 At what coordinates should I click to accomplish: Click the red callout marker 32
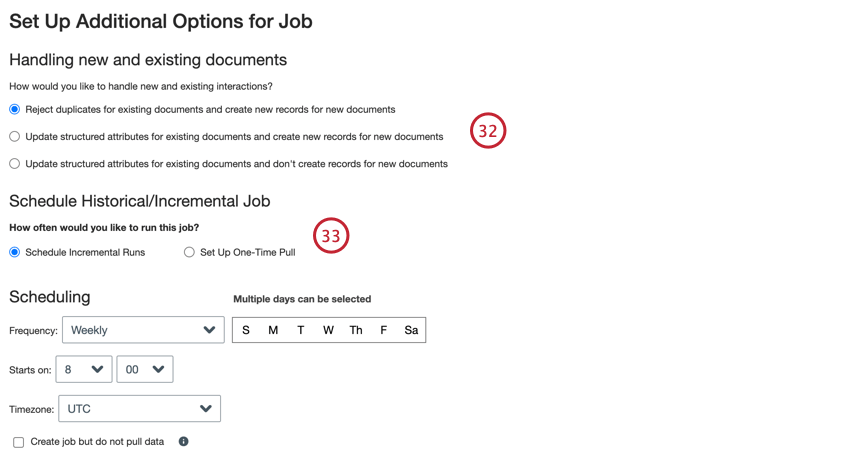488,131
